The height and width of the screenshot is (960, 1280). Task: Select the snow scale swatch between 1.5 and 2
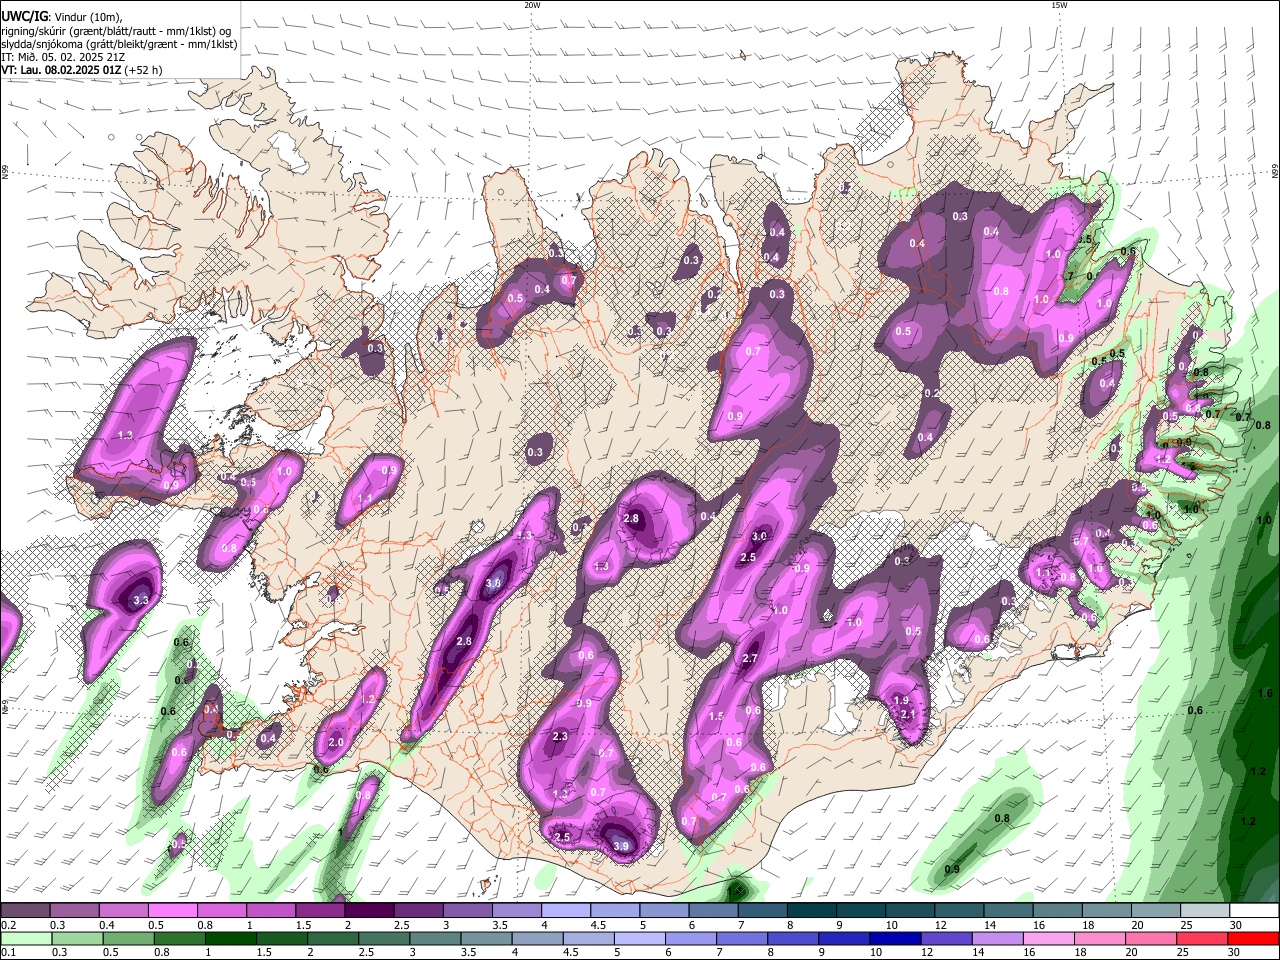[x=320, y=911]
